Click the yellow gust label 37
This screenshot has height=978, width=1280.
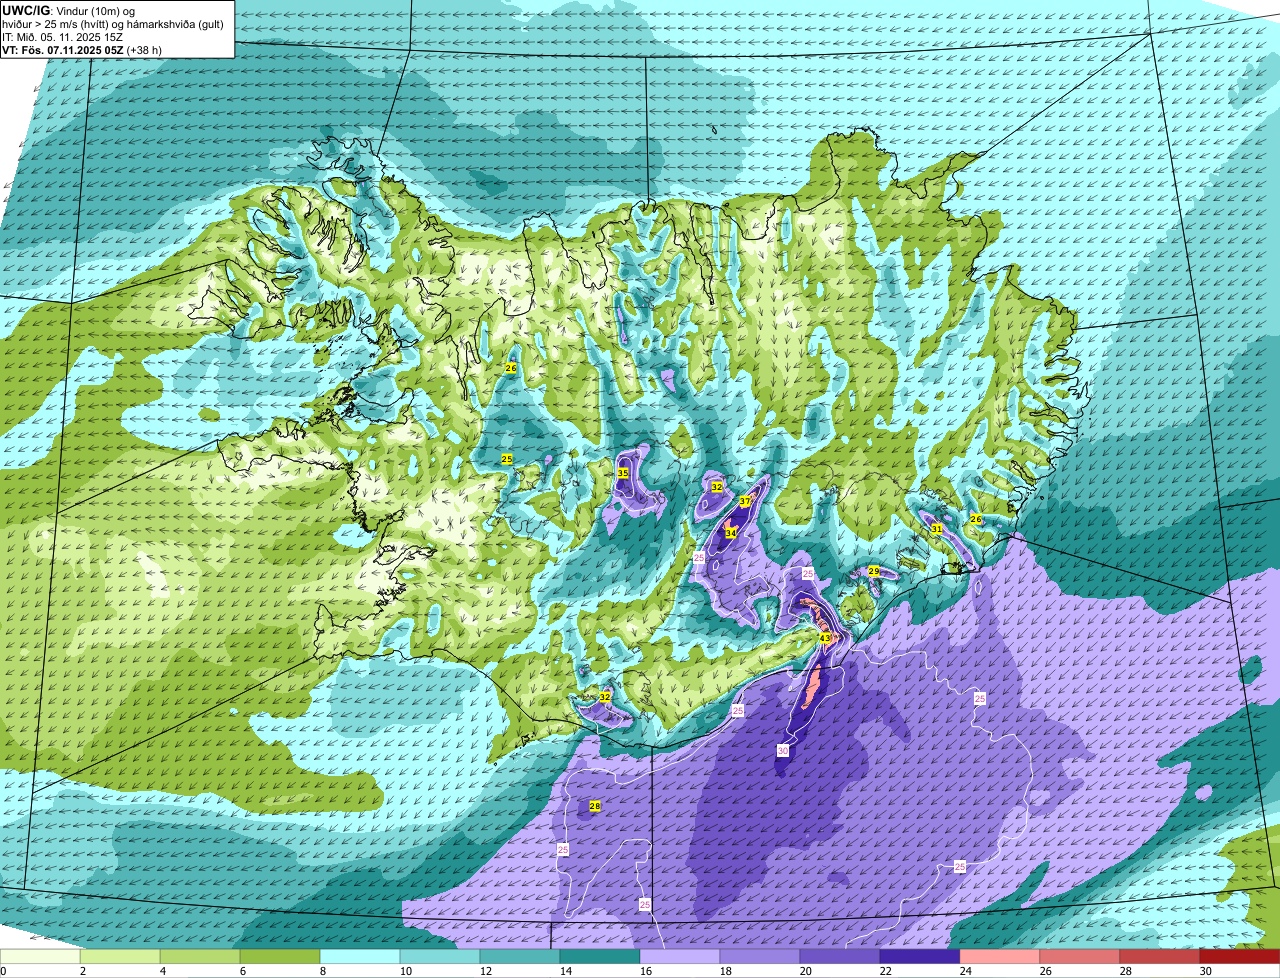pyautogui.click(x=745, y=501)
